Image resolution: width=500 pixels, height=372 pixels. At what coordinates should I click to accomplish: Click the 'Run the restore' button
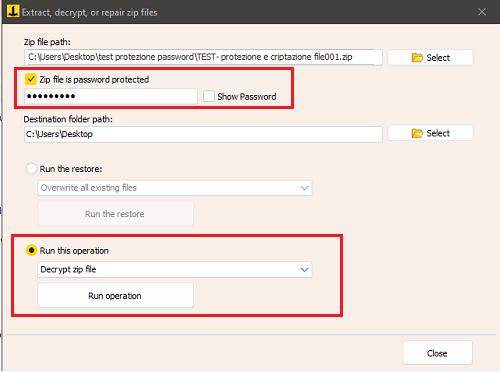pos(115,214)
